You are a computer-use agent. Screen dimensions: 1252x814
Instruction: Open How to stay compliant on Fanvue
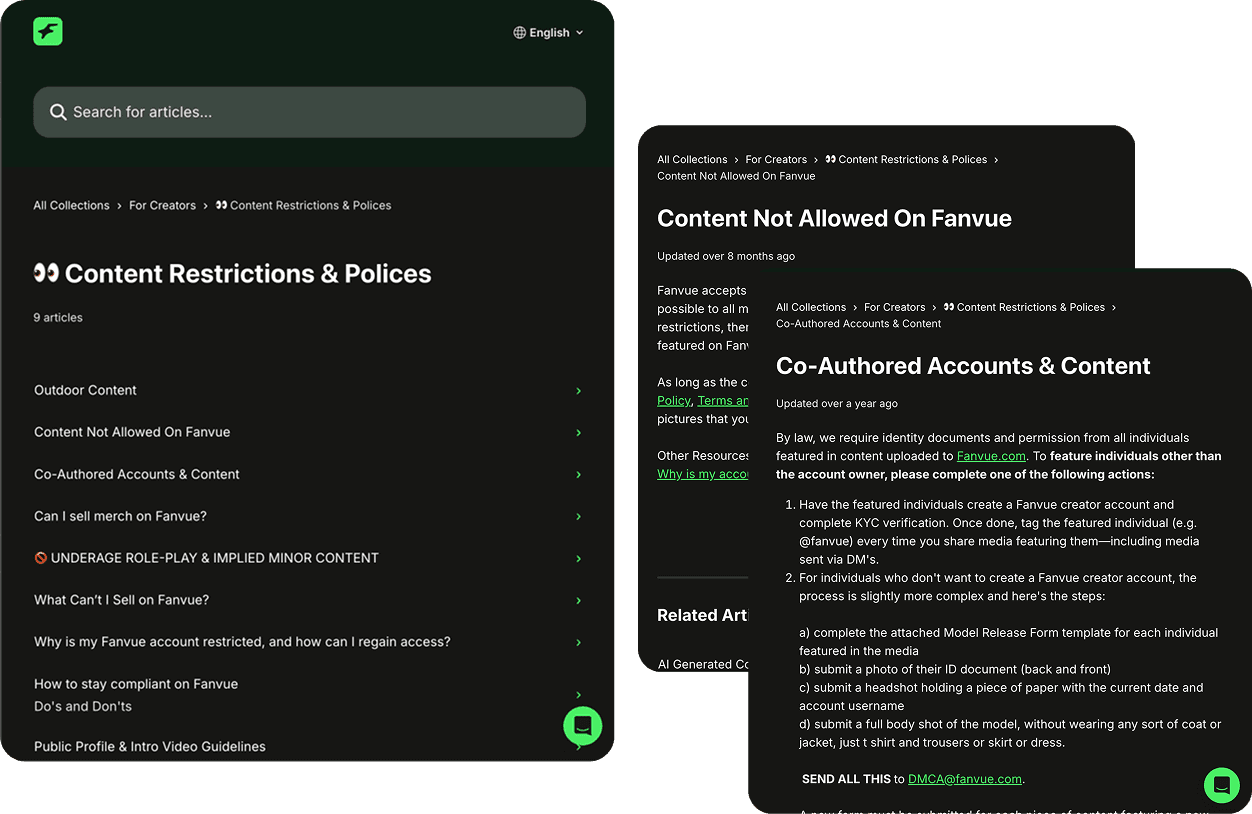click(x=136, y=684)
